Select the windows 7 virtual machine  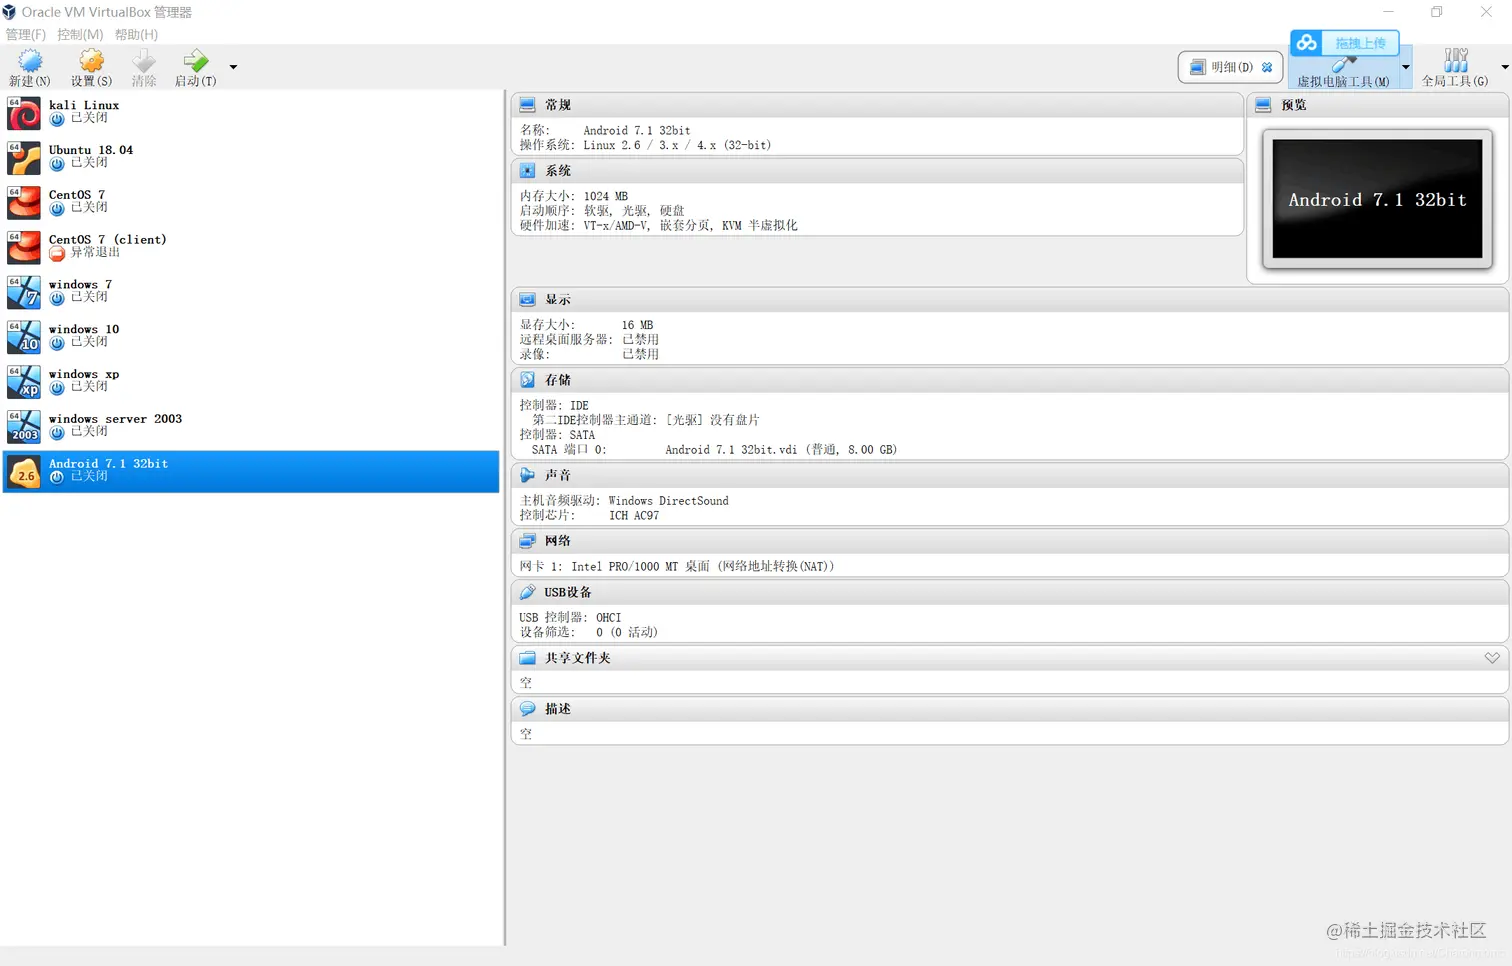point(251,291)
